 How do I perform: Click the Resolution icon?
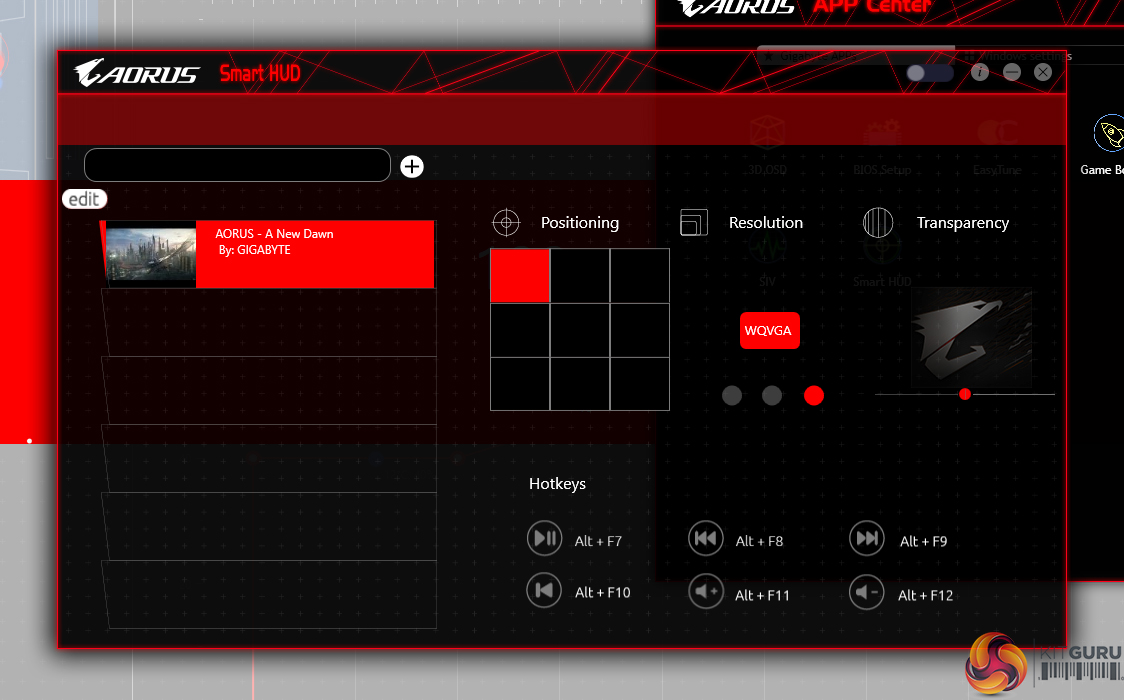click(693, 223)
